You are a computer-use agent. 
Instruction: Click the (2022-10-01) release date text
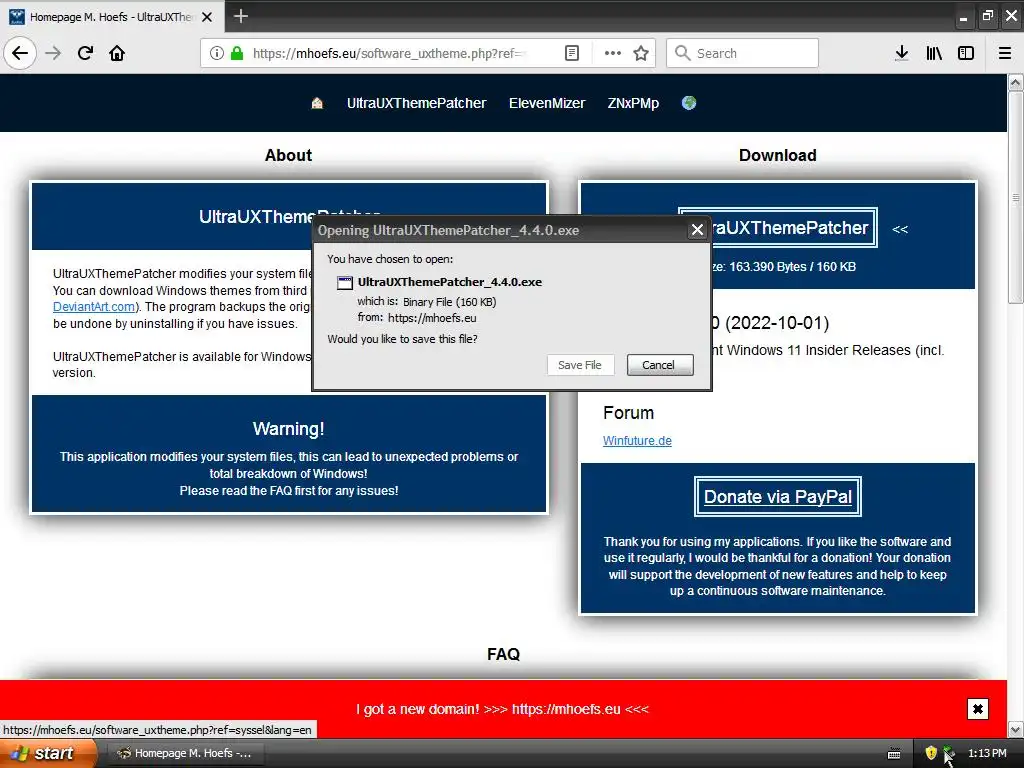point(777,323)
